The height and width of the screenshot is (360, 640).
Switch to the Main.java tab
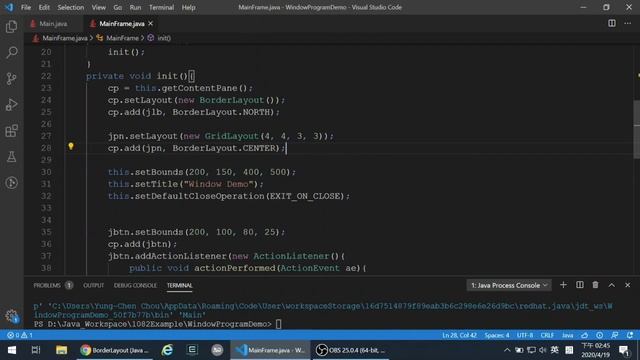coord(53,24)
